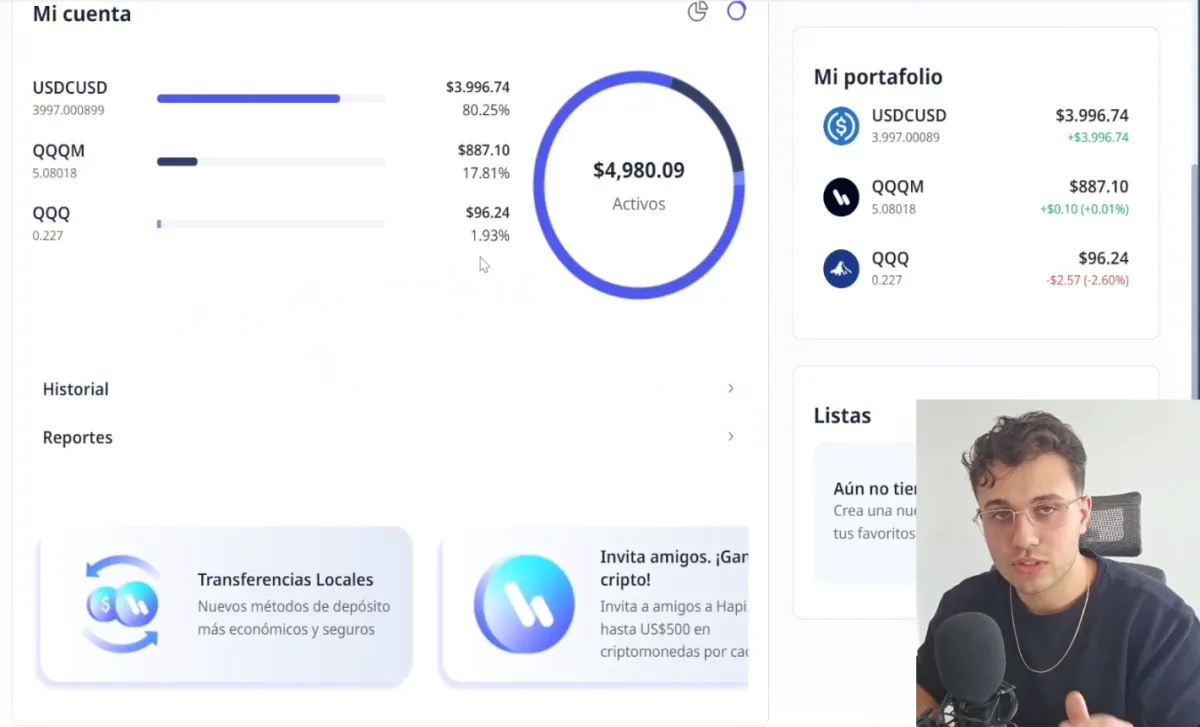Open USDCUSD row in Mi portafolio
The width and height of the screenshot is (1200, 727).
click(976, 126)
